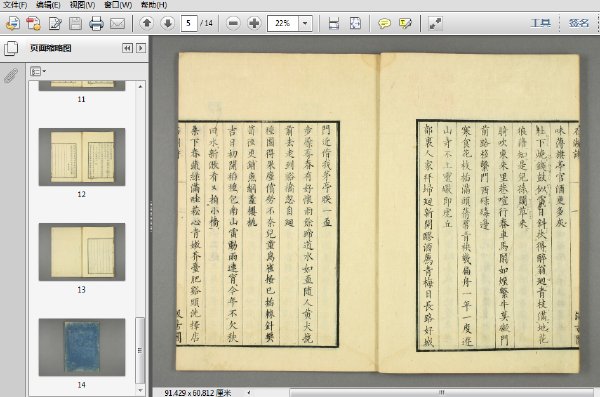This screenshot has width=600, height=397.
Task: Click the fit whole page icon
Action: (x=355, y=23)
